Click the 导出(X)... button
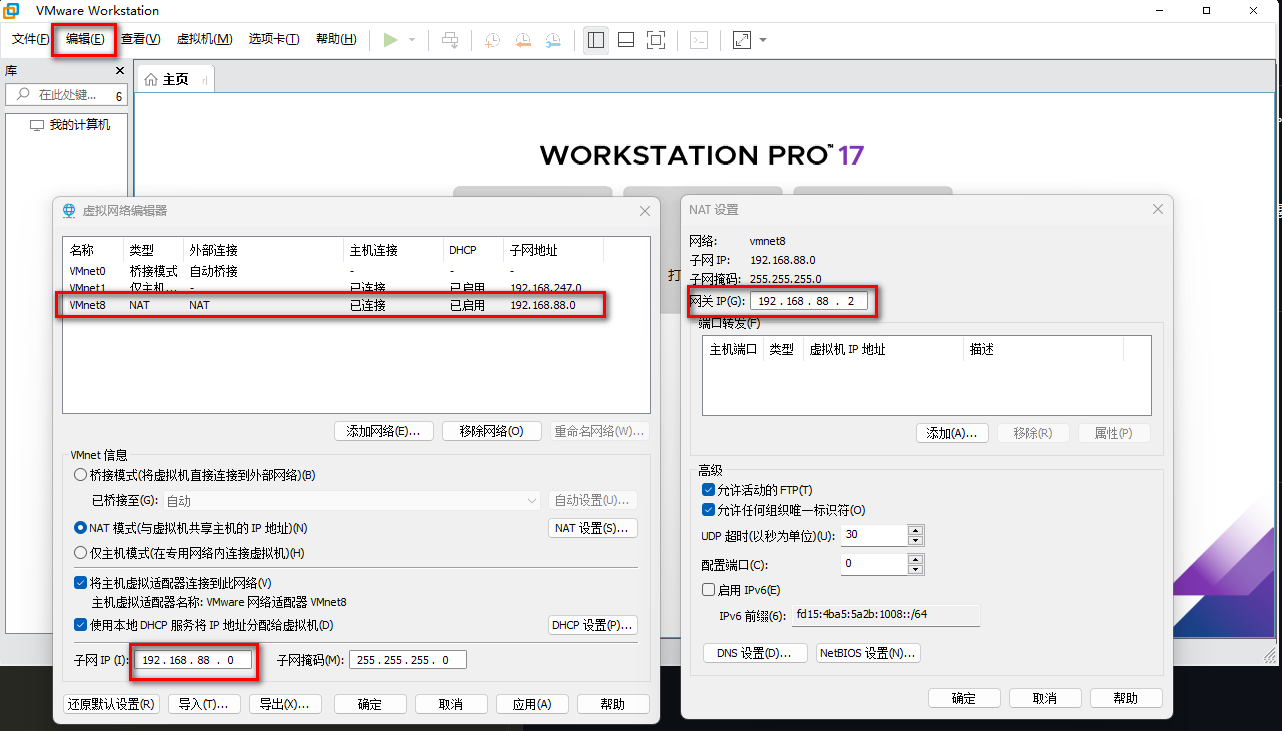Viewport: 1282px width, 731px height. click(x=285, y=704)
